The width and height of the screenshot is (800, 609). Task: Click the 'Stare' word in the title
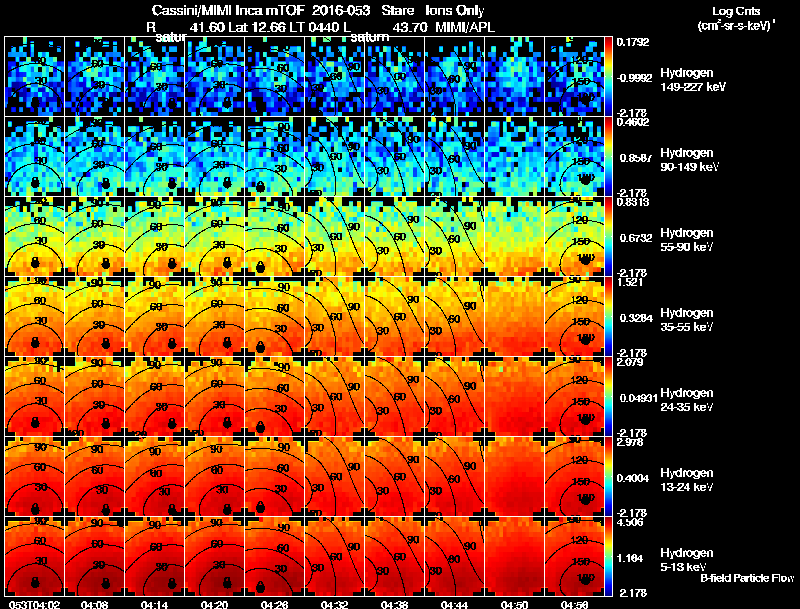point(397,11)
